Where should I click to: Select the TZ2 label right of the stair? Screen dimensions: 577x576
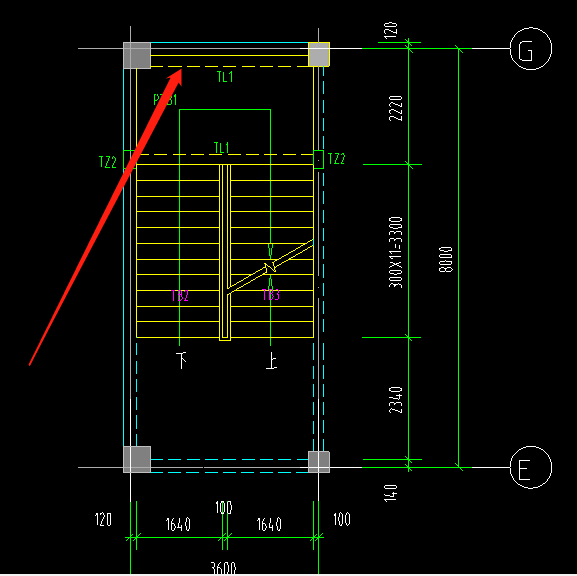tap(336, 159)
